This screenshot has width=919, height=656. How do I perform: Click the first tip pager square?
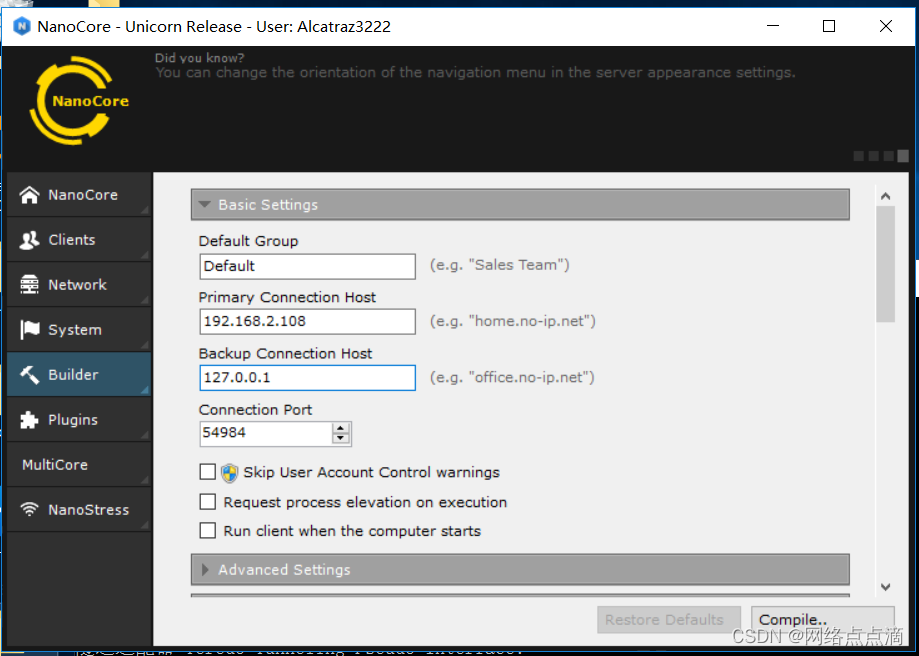(859, 155)
